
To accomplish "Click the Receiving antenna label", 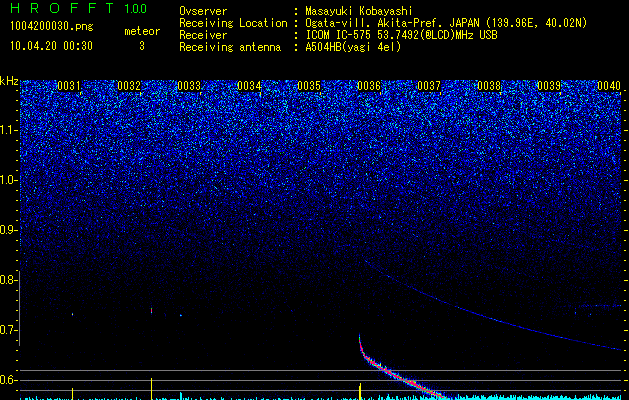I will click(x=230, y=47).
